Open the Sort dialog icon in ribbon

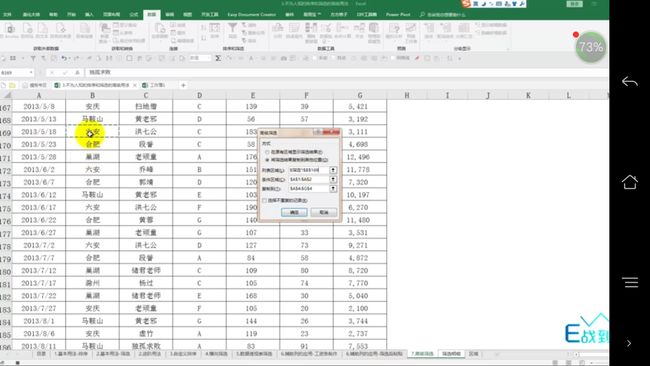[x=214, y=28]
